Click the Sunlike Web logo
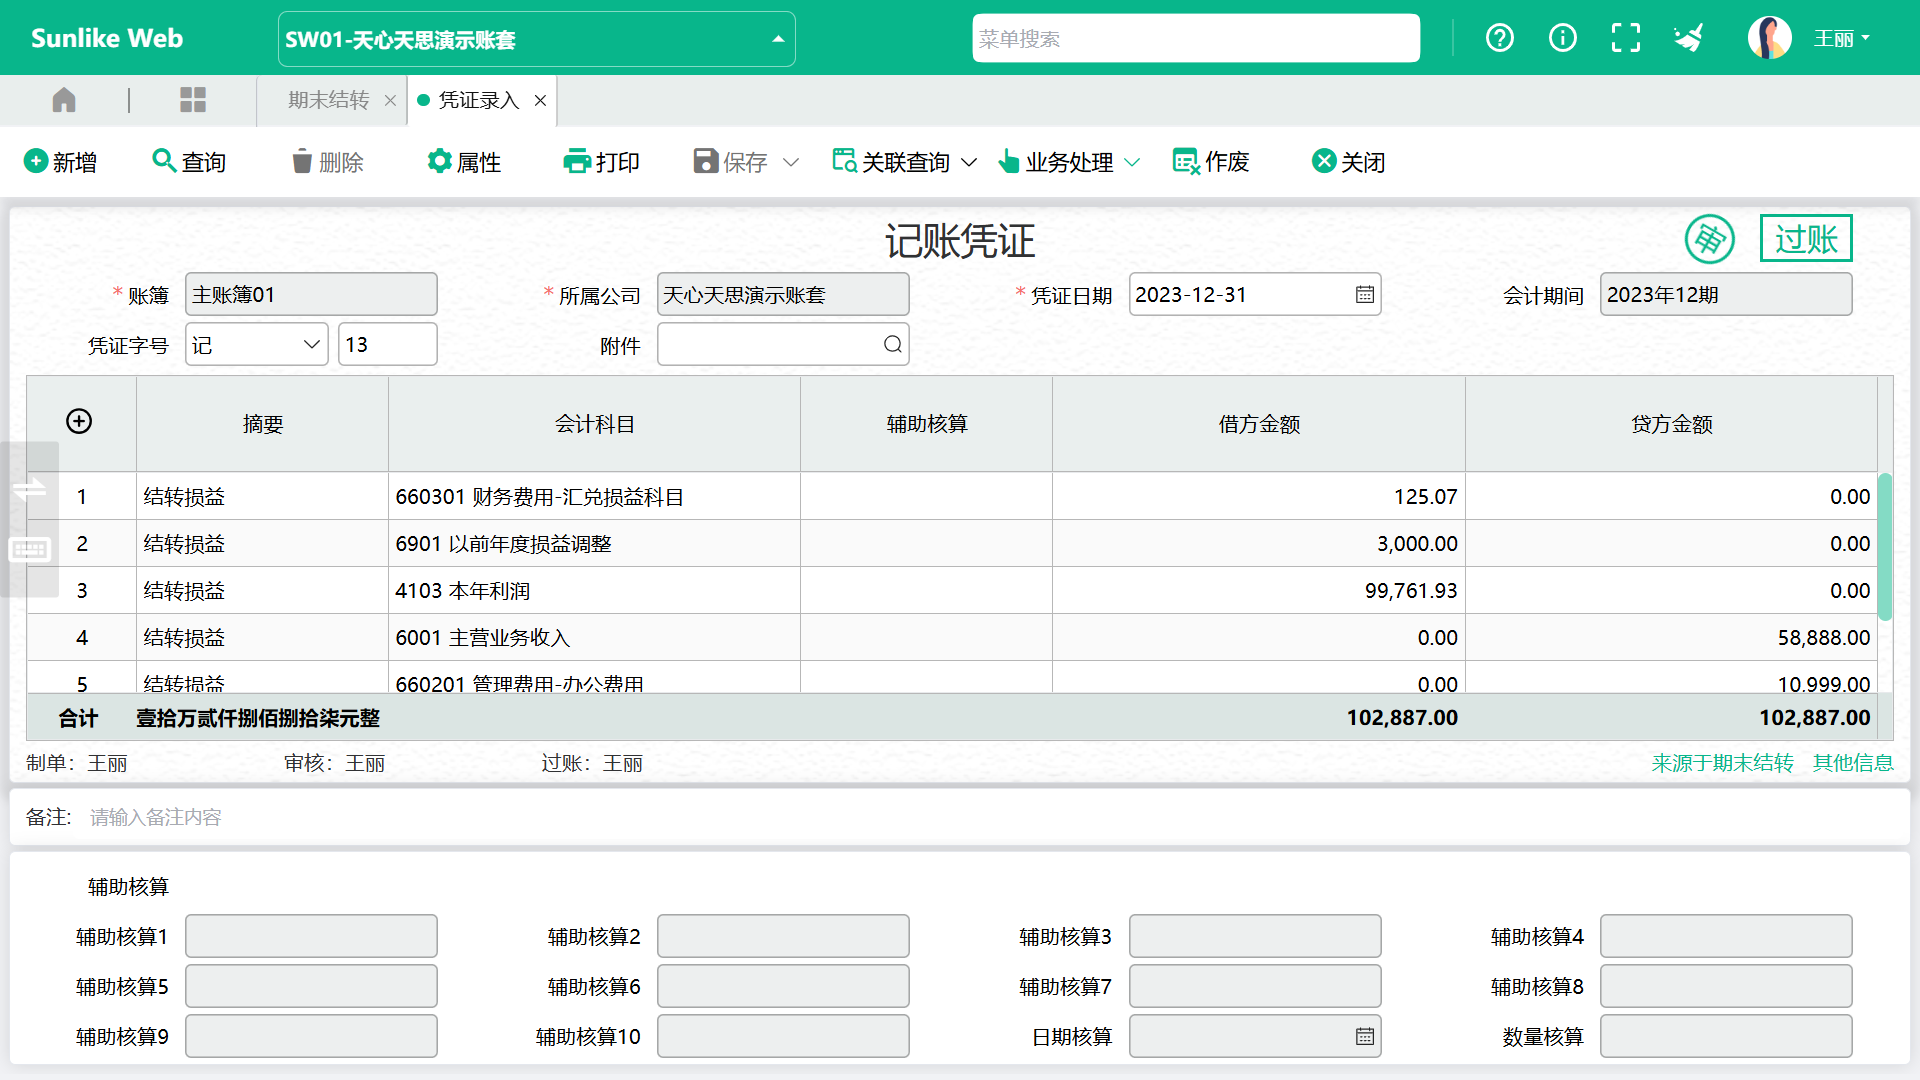The image size is (1920, 1080). (x=107, y=38)
